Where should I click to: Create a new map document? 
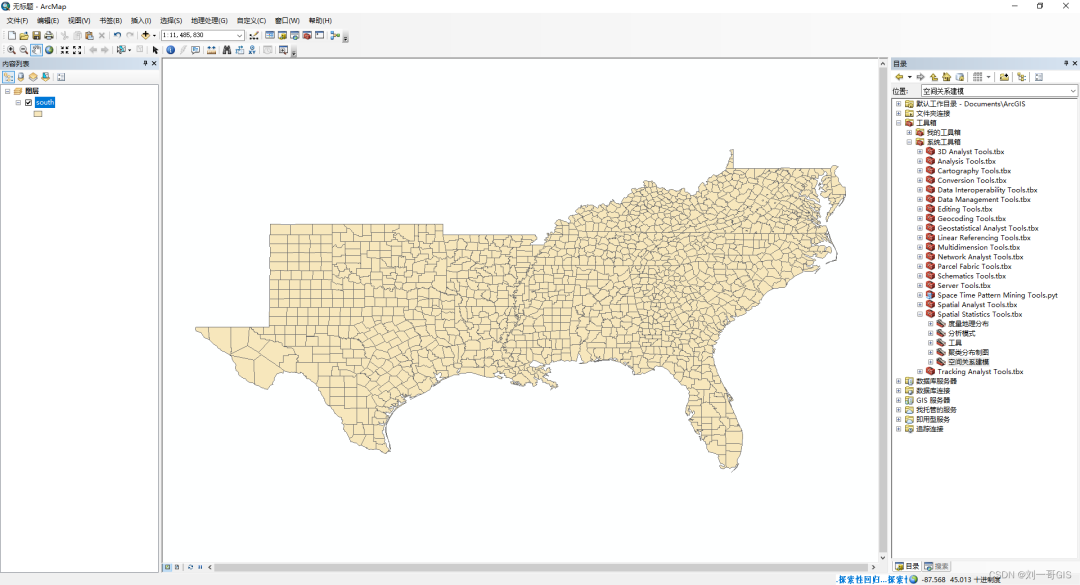[x=12, y=35]
